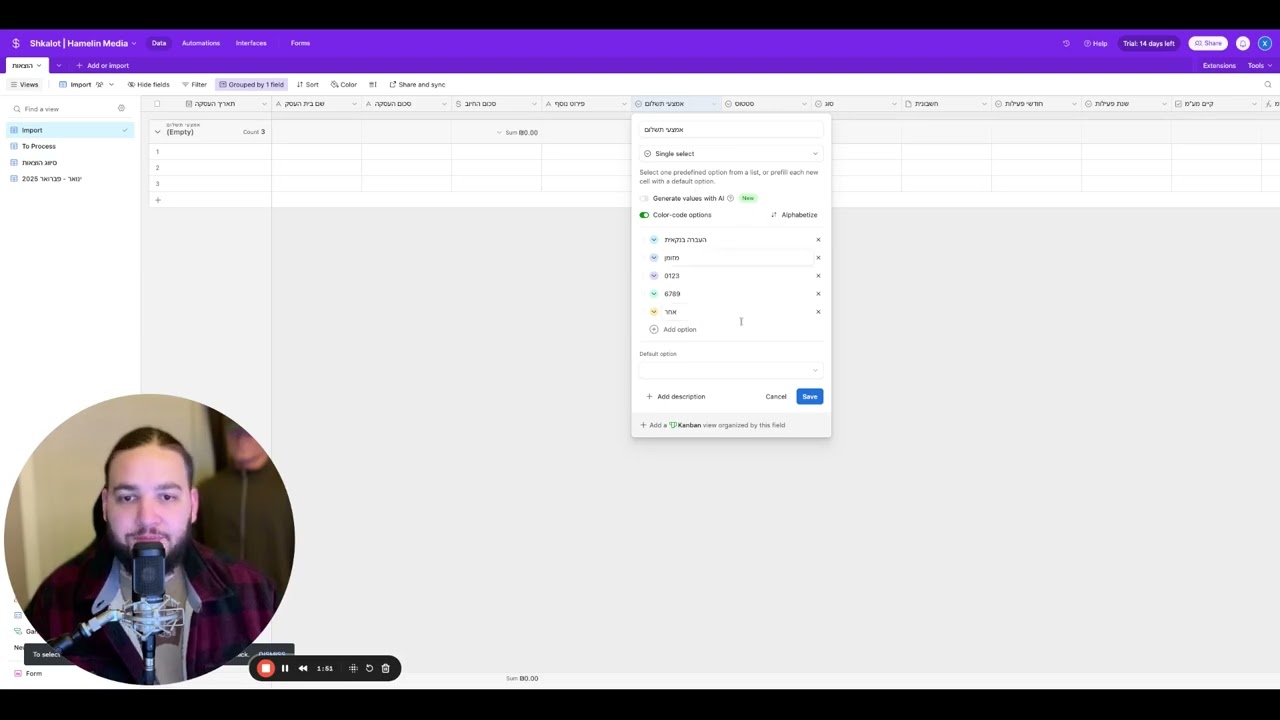The image size is (1280, 720).
Task: Toggle Color-code options switch
Action: 644,215
